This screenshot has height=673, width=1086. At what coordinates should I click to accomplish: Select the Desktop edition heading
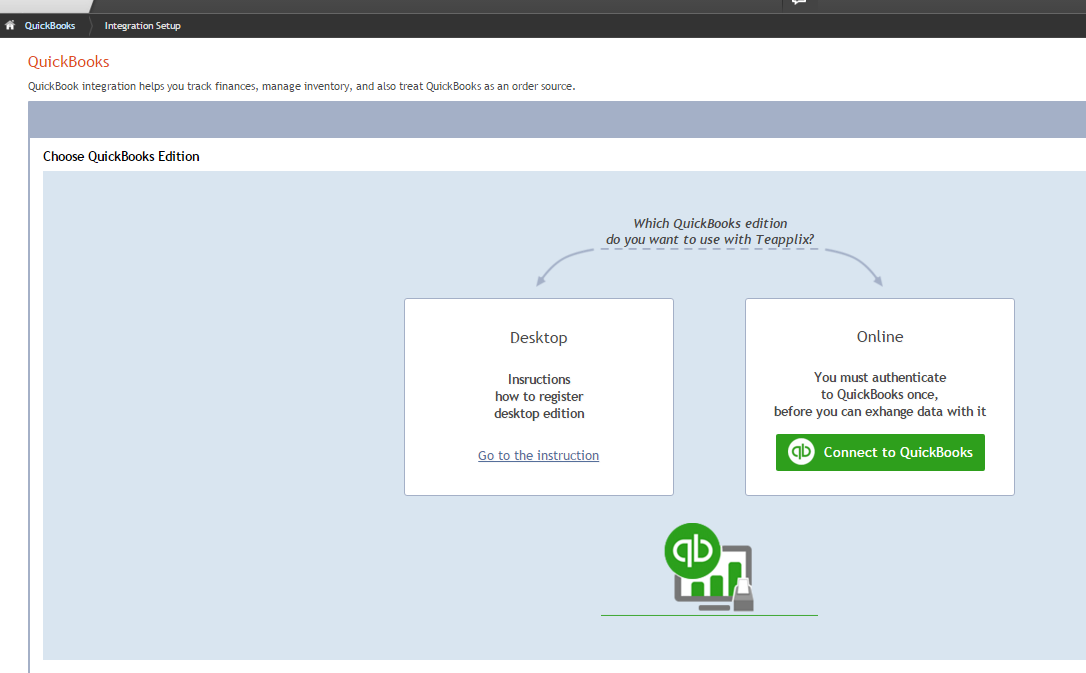click(538, 337)
